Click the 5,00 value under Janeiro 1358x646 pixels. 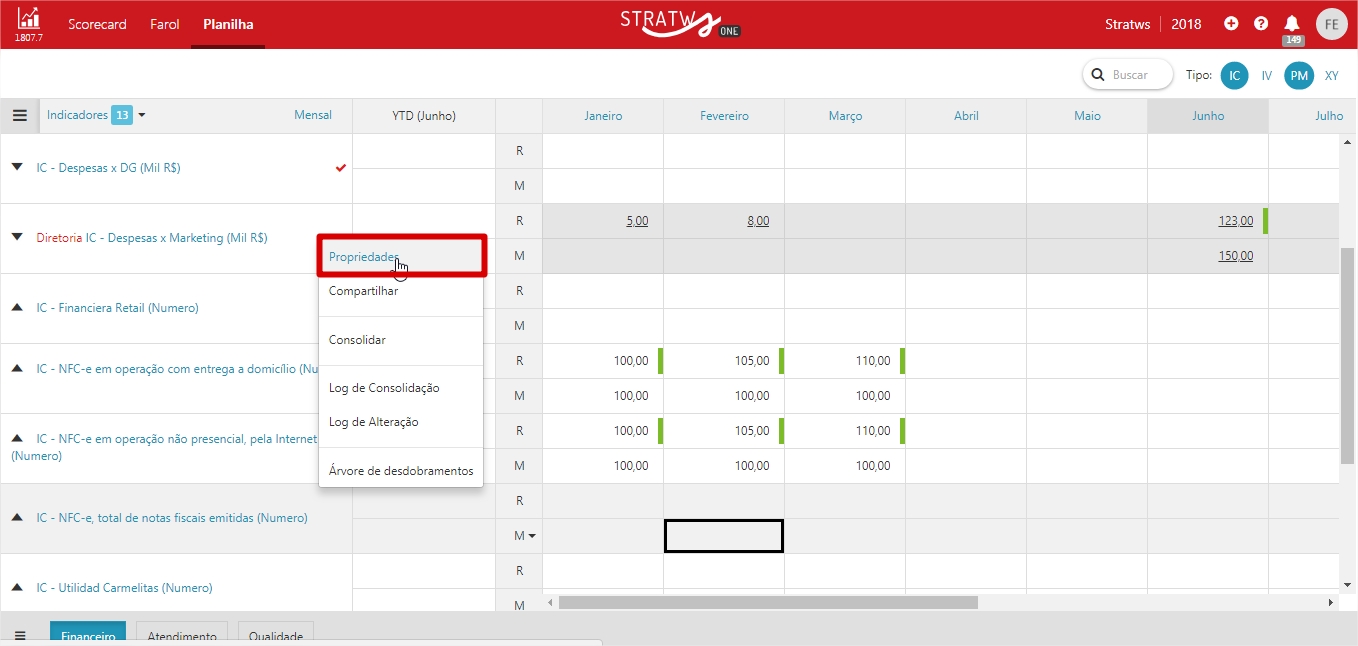pos(637,221)
